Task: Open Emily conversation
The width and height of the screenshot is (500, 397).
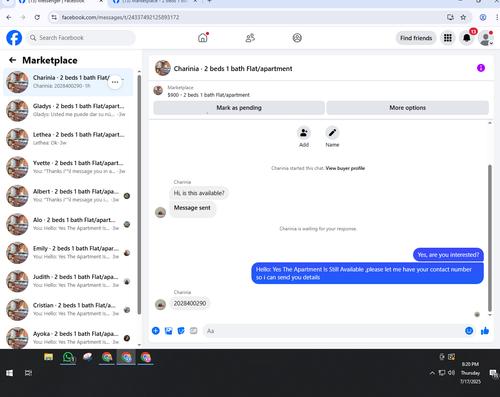Action: (68, 253)
